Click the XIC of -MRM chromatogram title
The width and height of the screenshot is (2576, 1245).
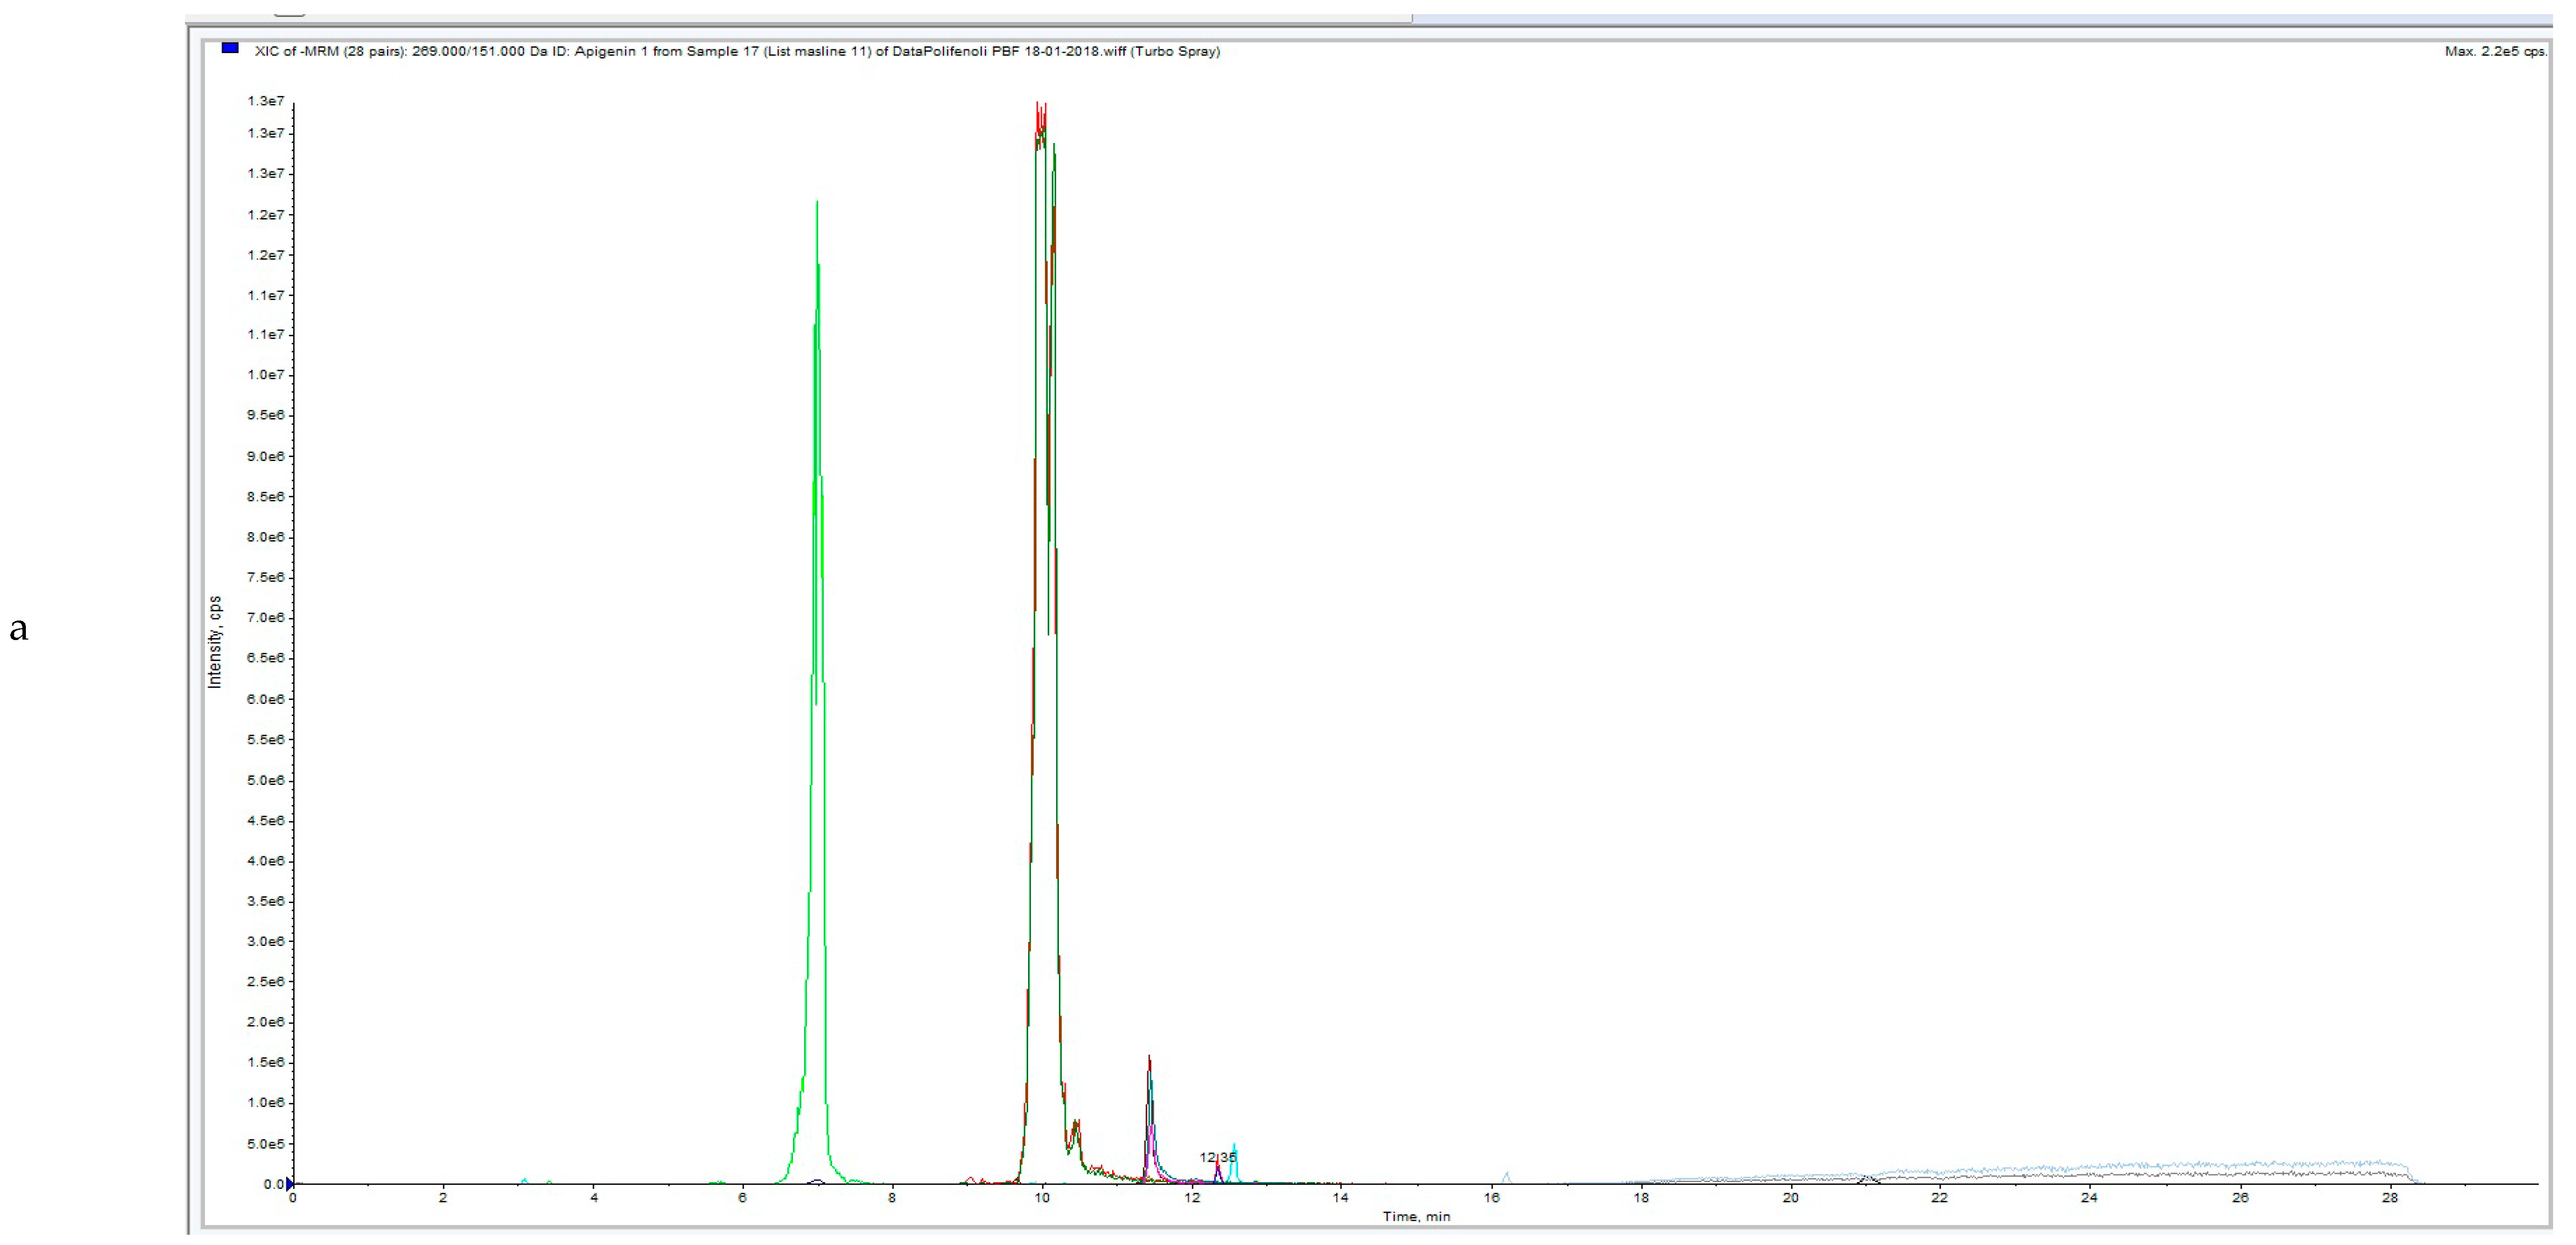[x=737, y=51]
